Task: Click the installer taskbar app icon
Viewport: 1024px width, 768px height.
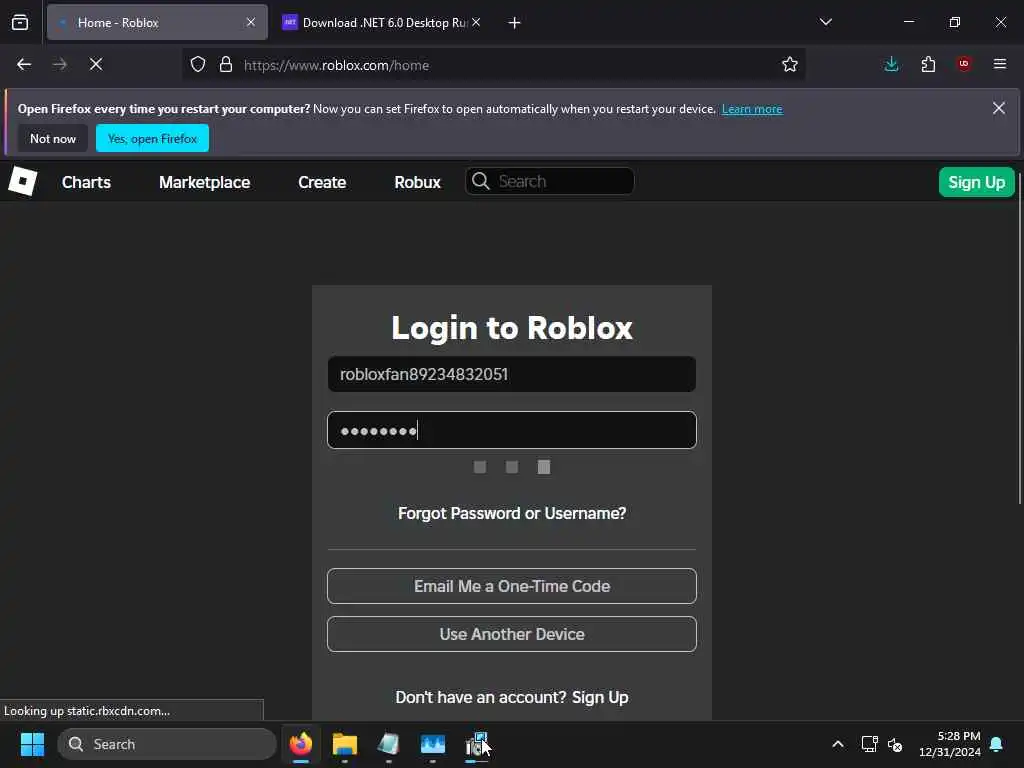Action: (477, 744)
